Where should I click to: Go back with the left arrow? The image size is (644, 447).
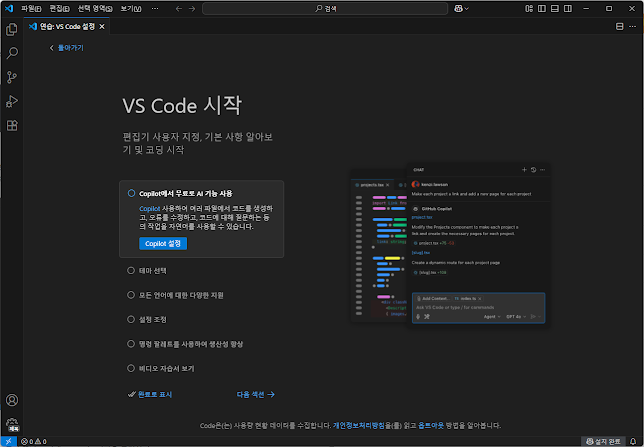click(179, 9)
